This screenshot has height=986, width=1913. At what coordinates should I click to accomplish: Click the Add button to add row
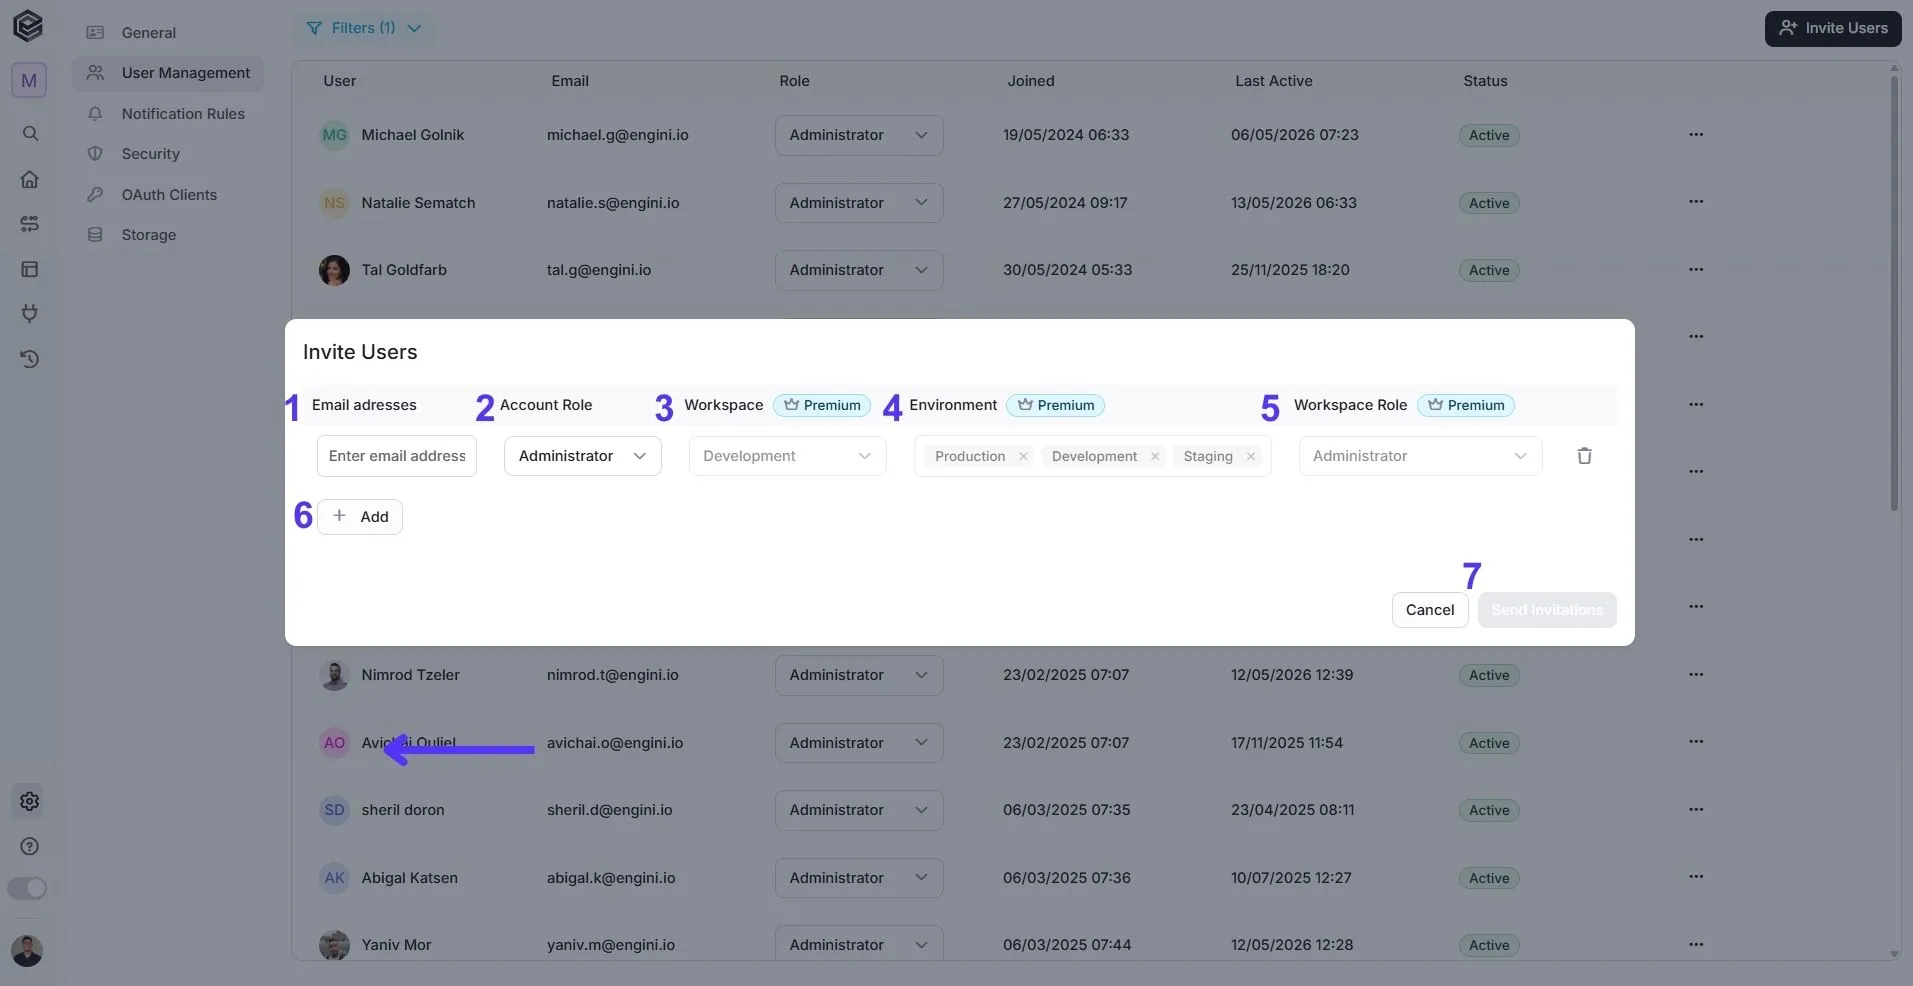[360, 517]
